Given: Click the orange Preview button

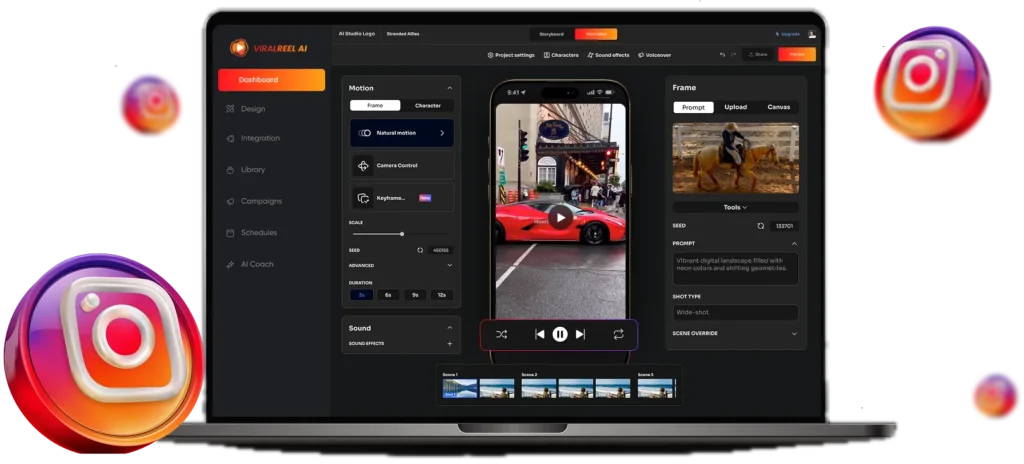Looking at the screenshot, I should (x=797, y=55).
